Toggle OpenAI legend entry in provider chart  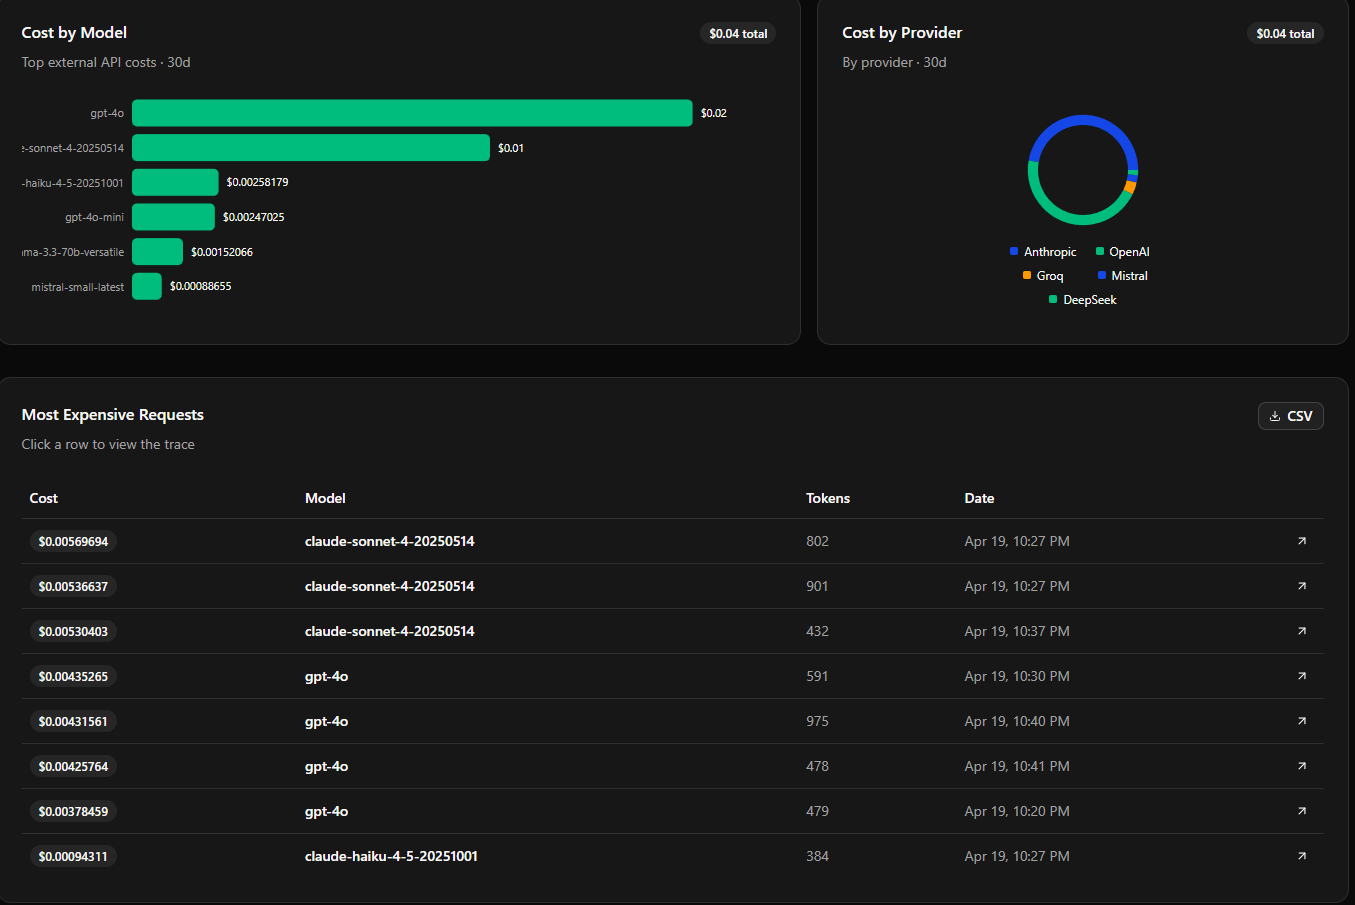click(1122, 252)
